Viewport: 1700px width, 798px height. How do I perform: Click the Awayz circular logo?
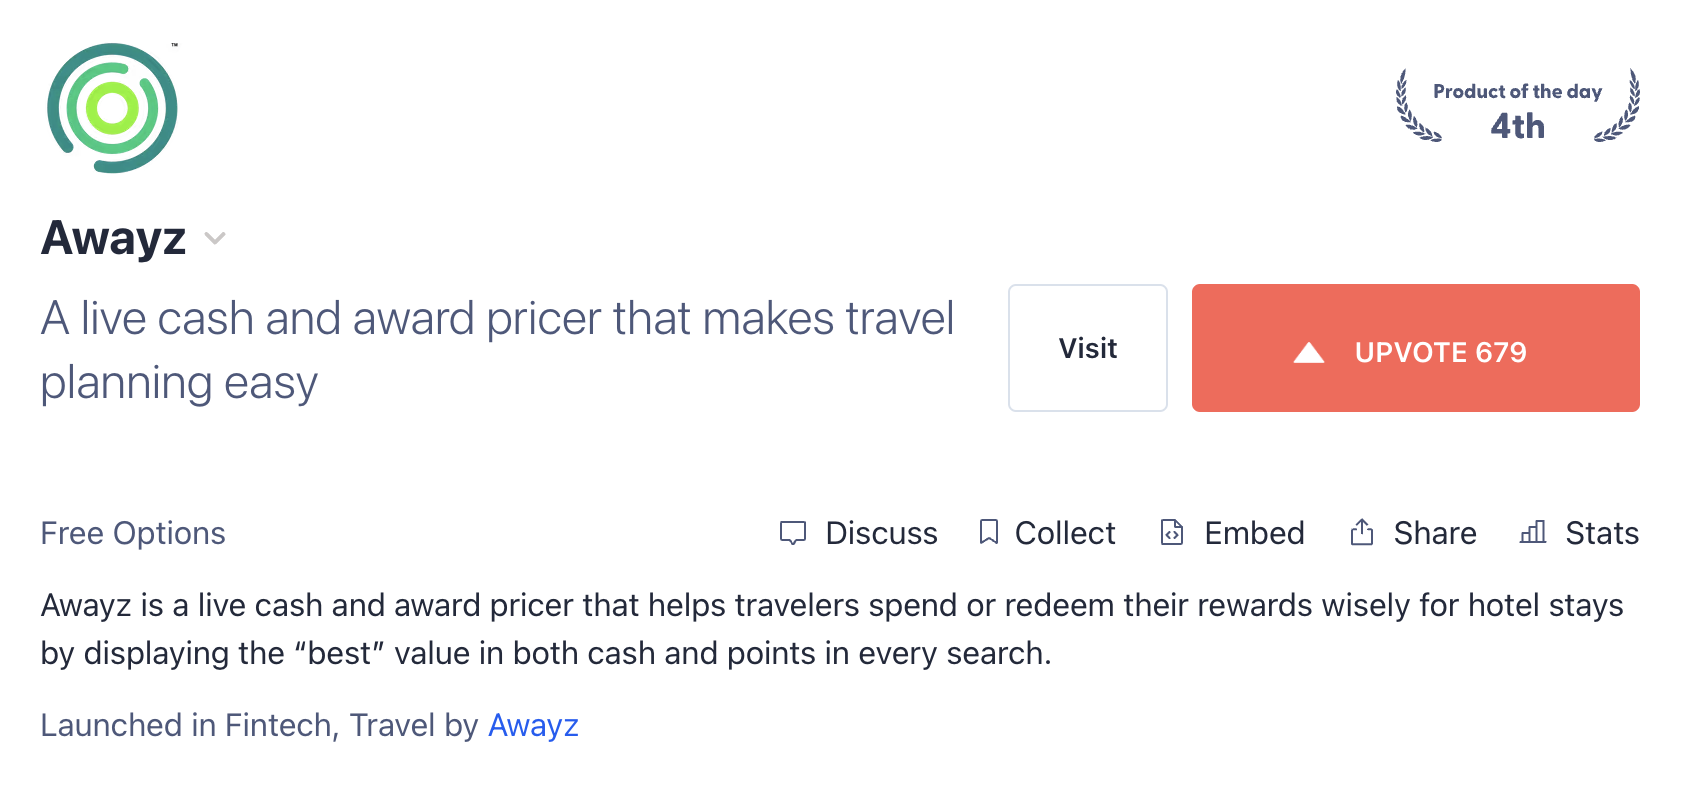pos(112,108)
